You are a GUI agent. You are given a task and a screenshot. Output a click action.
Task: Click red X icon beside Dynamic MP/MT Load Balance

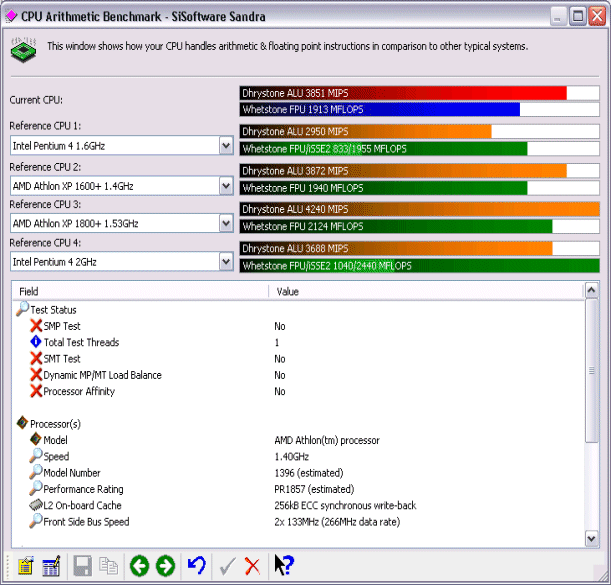36,375
